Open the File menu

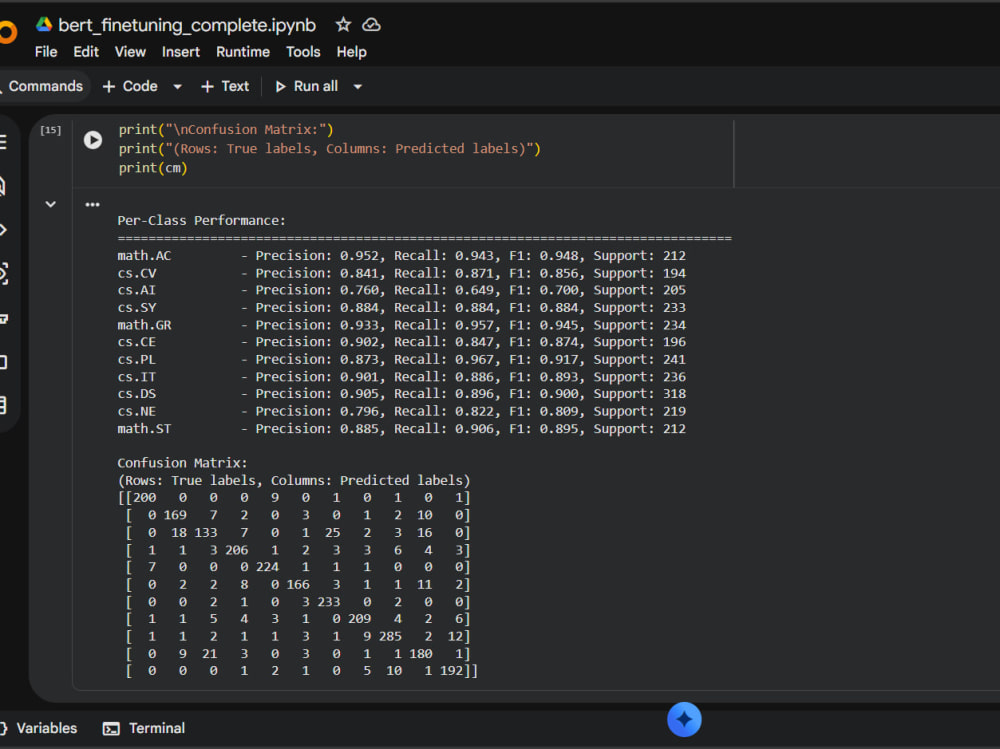(46, 52)
